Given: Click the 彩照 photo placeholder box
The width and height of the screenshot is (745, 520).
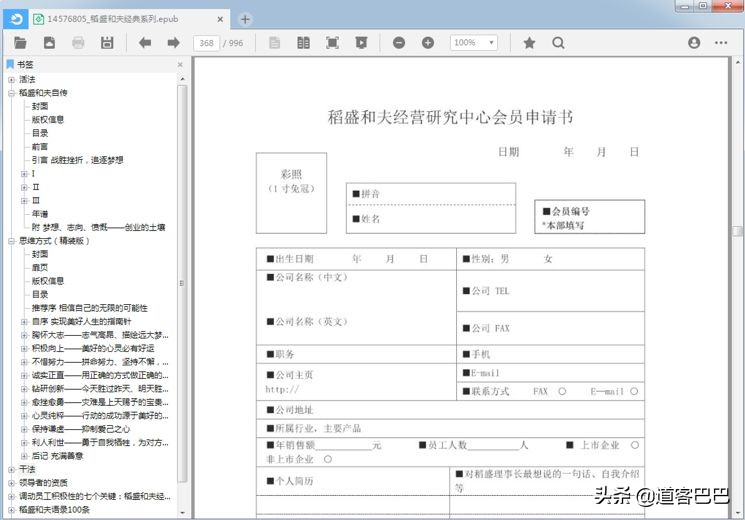Looking at the screenshot, I should point(291,193).
